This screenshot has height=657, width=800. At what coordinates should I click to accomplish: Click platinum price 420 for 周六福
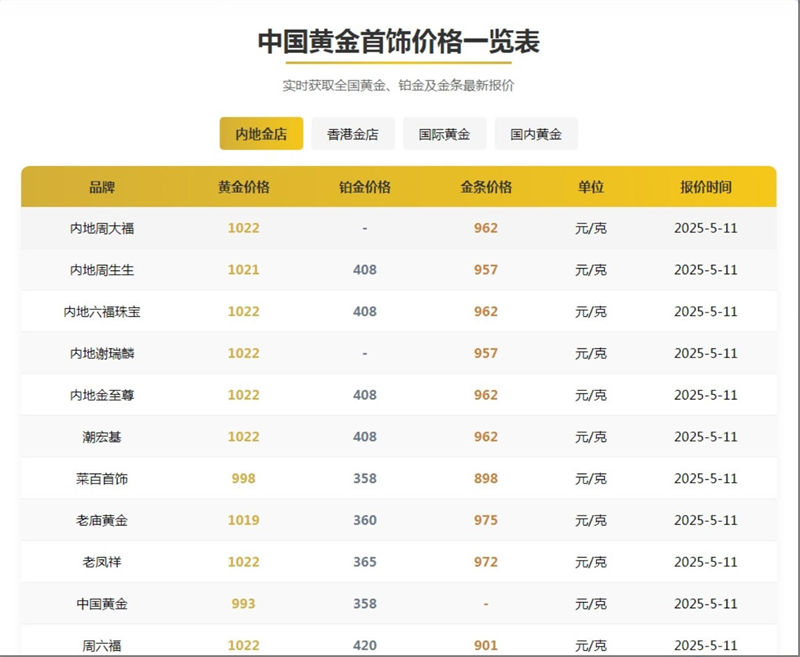(365, 646)
